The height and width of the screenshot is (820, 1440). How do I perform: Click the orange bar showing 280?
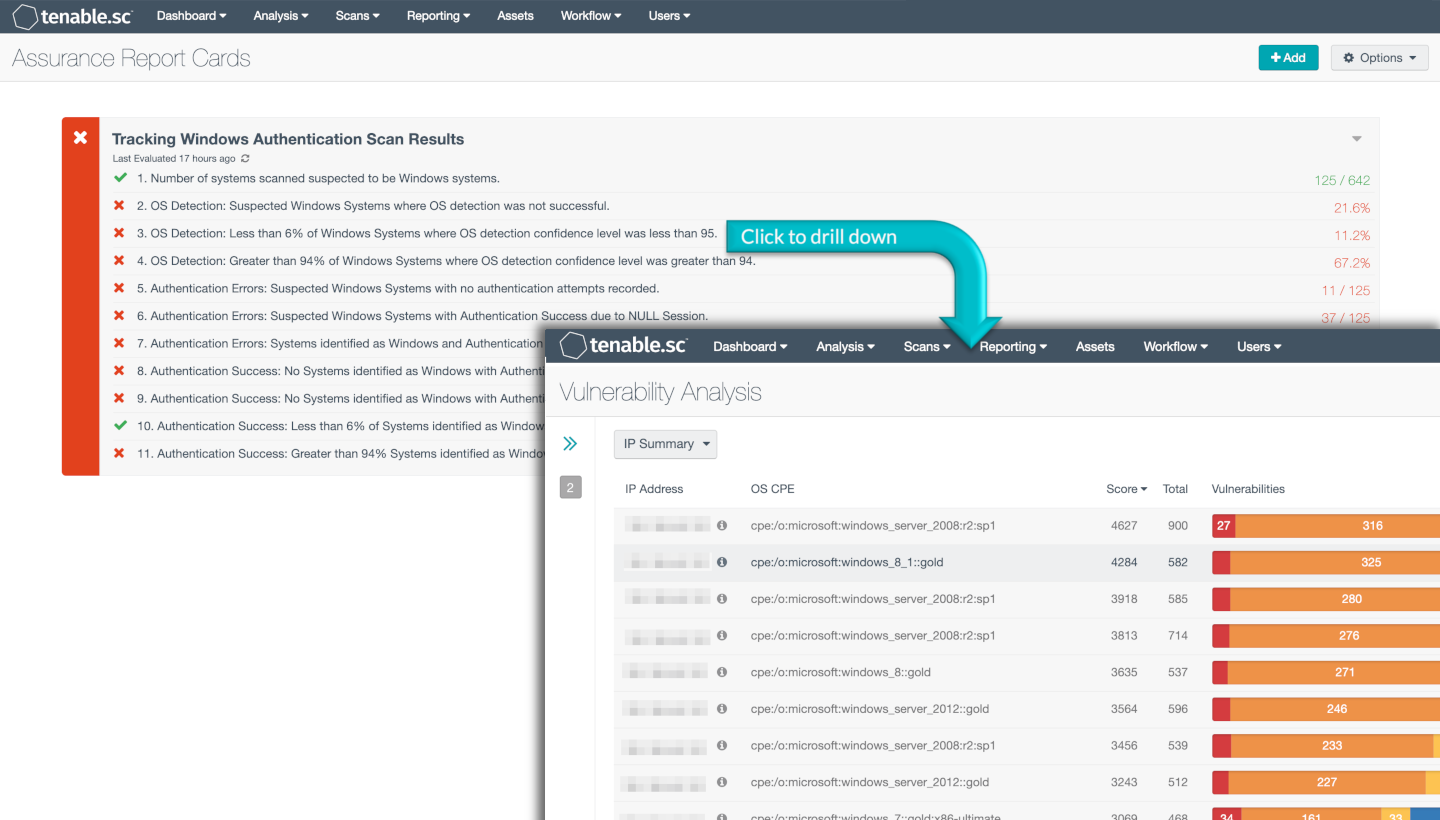[x=1335, y=599]
